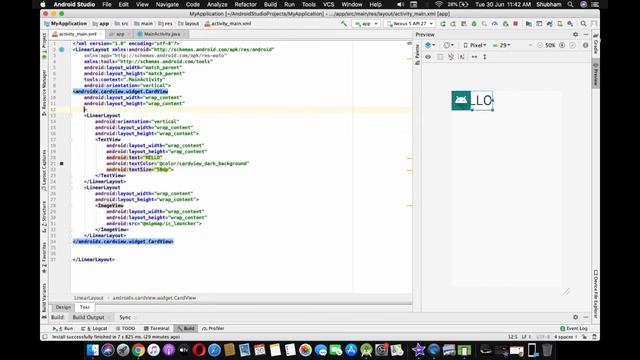Click the default margins icon in preview toolbar
Screen dimensions: 640x360
(462, 57)
